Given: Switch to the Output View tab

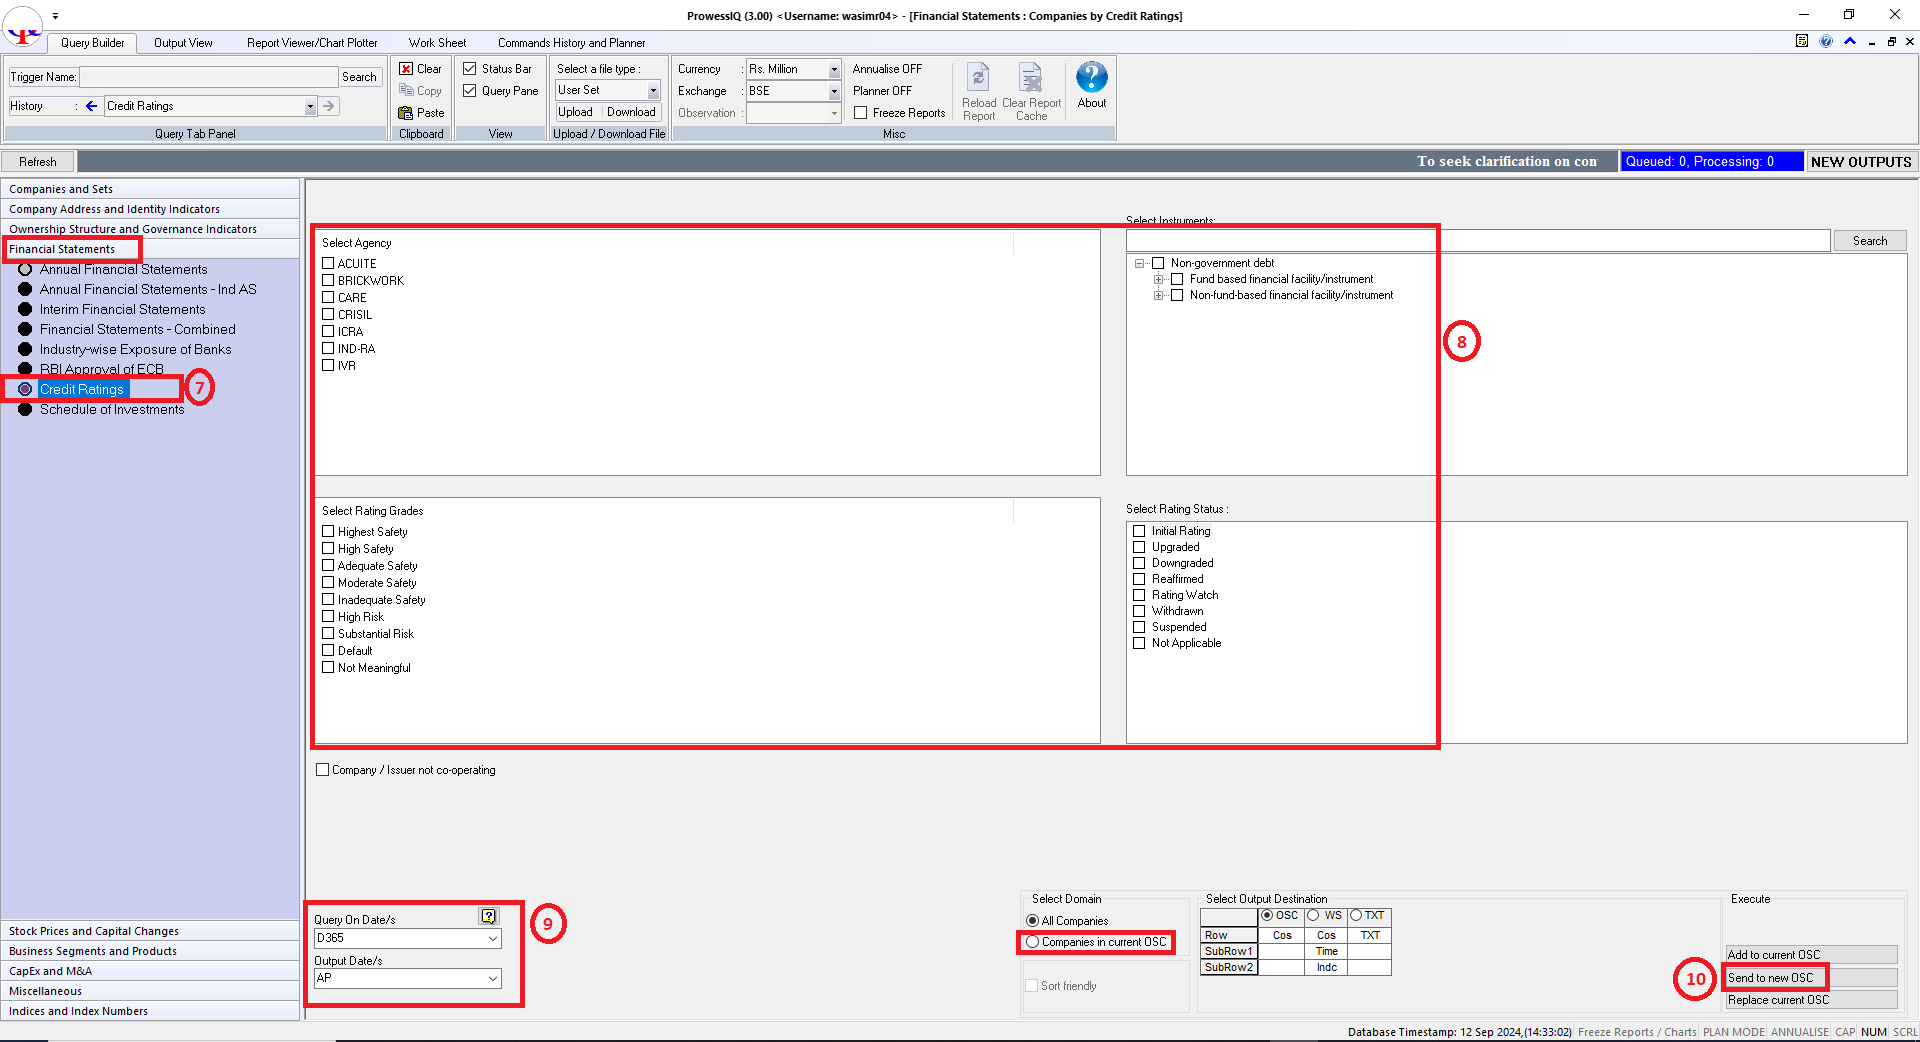Looking at the screenshot, I should point(183,43).
